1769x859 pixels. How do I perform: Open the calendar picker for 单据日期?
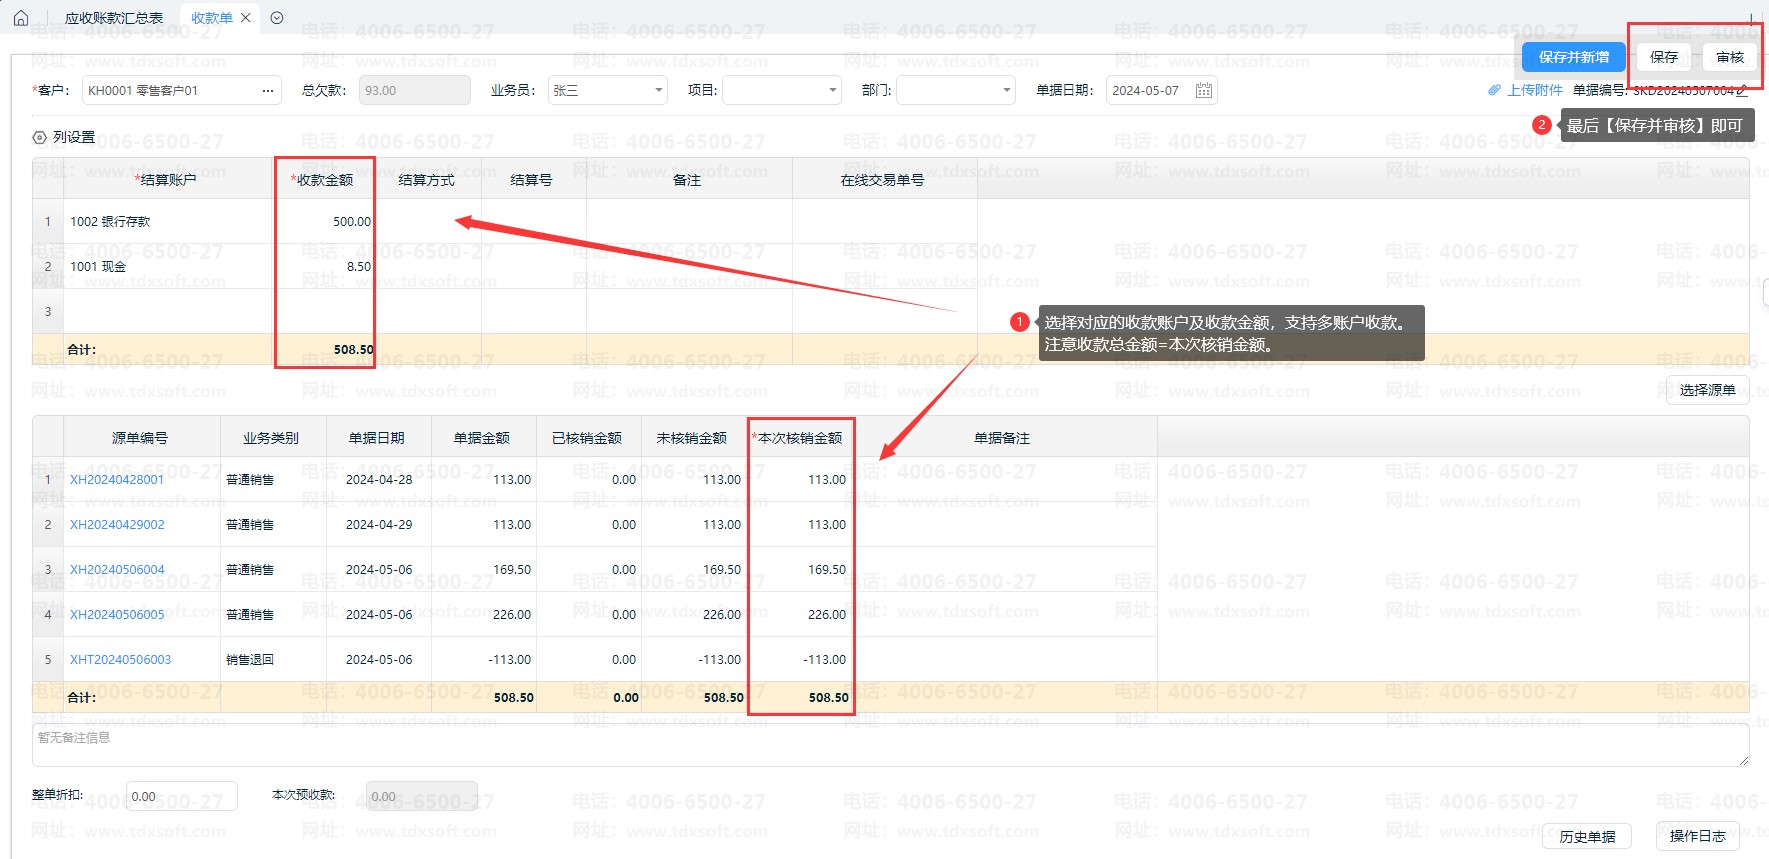1204,91
